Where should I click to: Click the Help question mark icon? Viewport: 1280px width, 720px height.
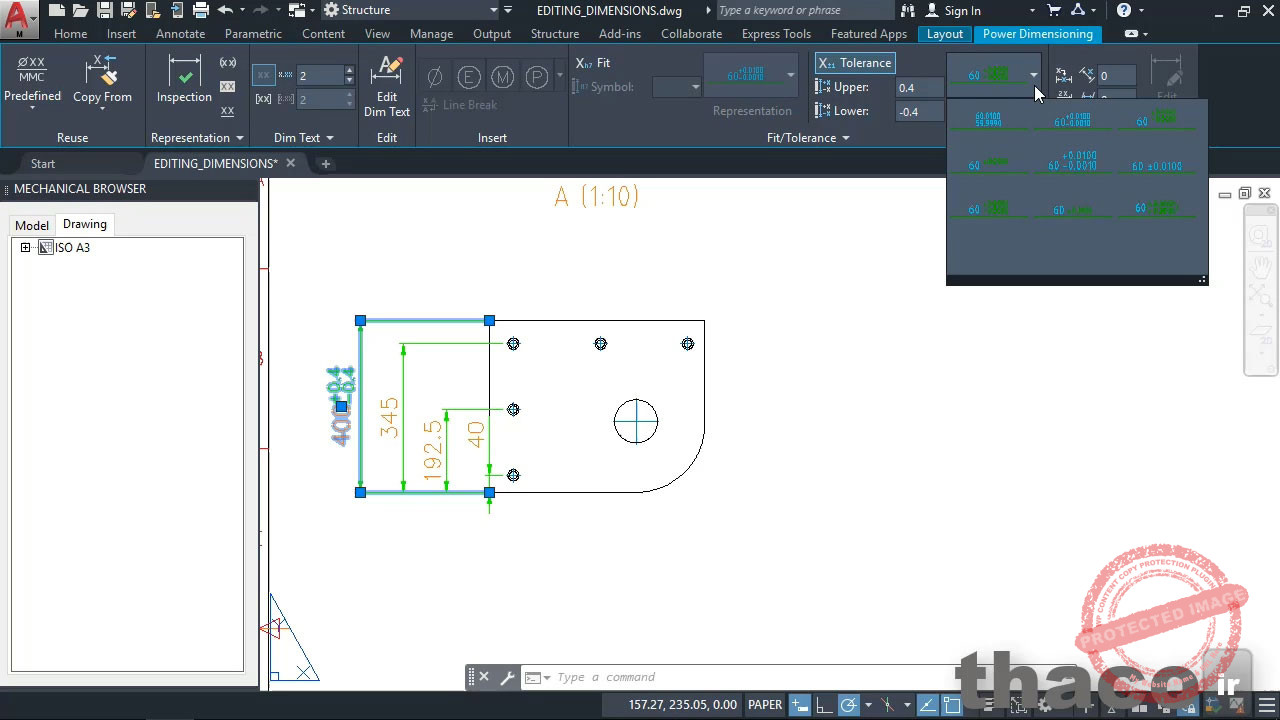(1124, 10)
